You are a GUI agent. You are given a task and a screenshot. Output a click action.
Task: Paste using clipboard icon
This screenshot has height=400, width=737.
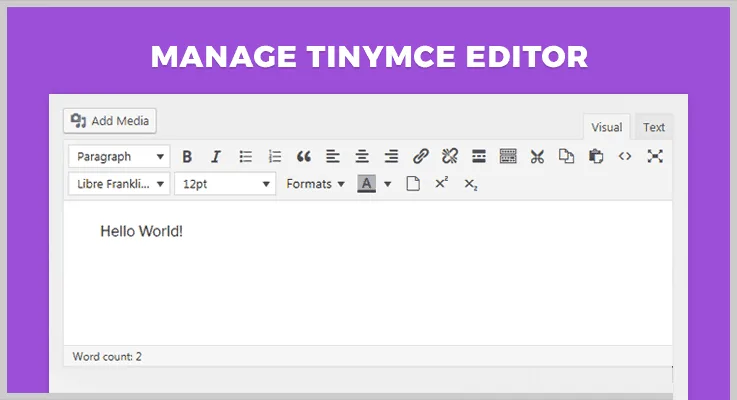tap(596, 157)
